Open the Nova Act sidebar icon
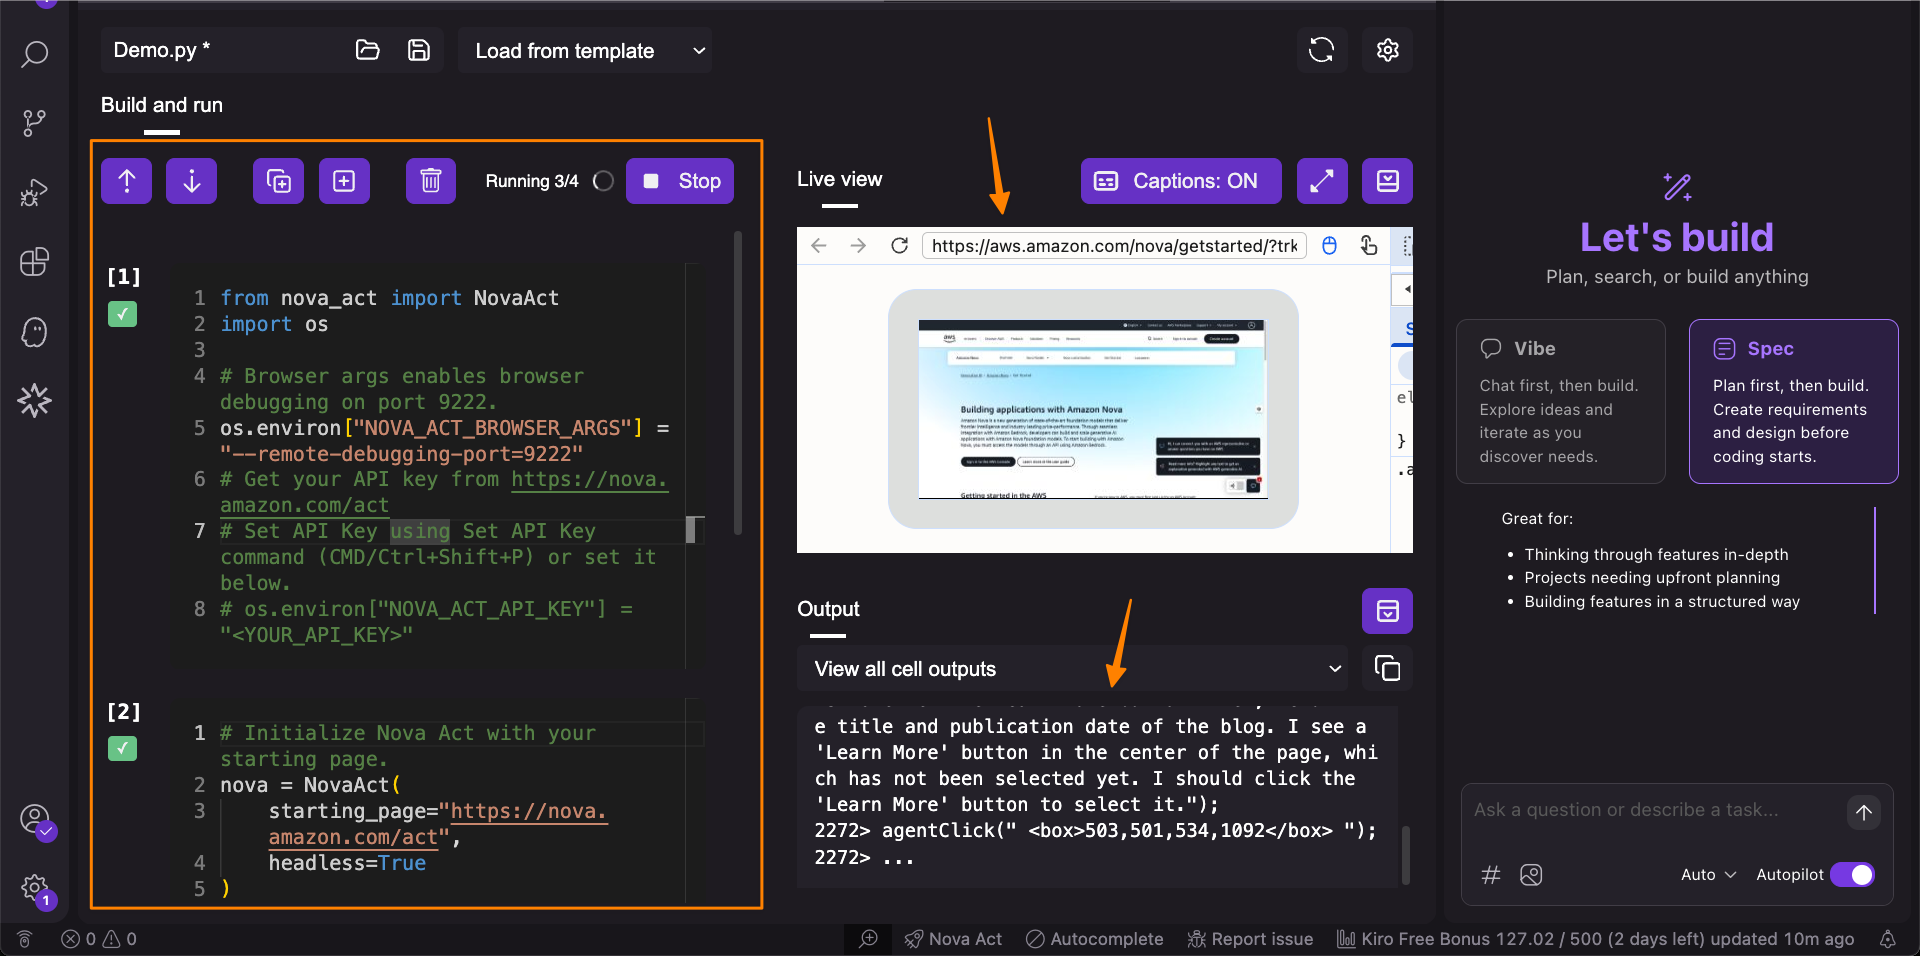The image size is (1920, 956). 35,400
